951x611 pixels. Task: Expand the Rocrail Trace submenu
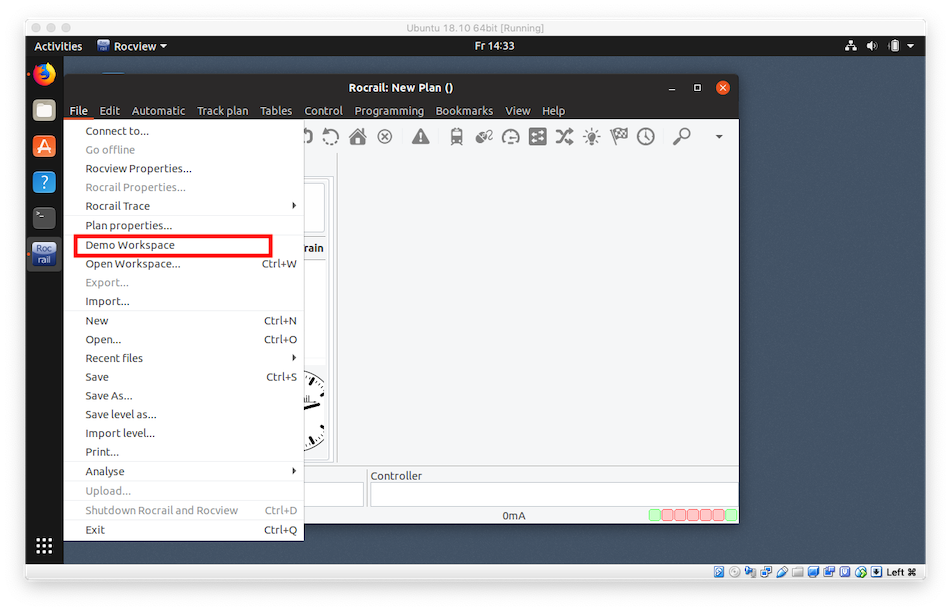coord(185,206)
